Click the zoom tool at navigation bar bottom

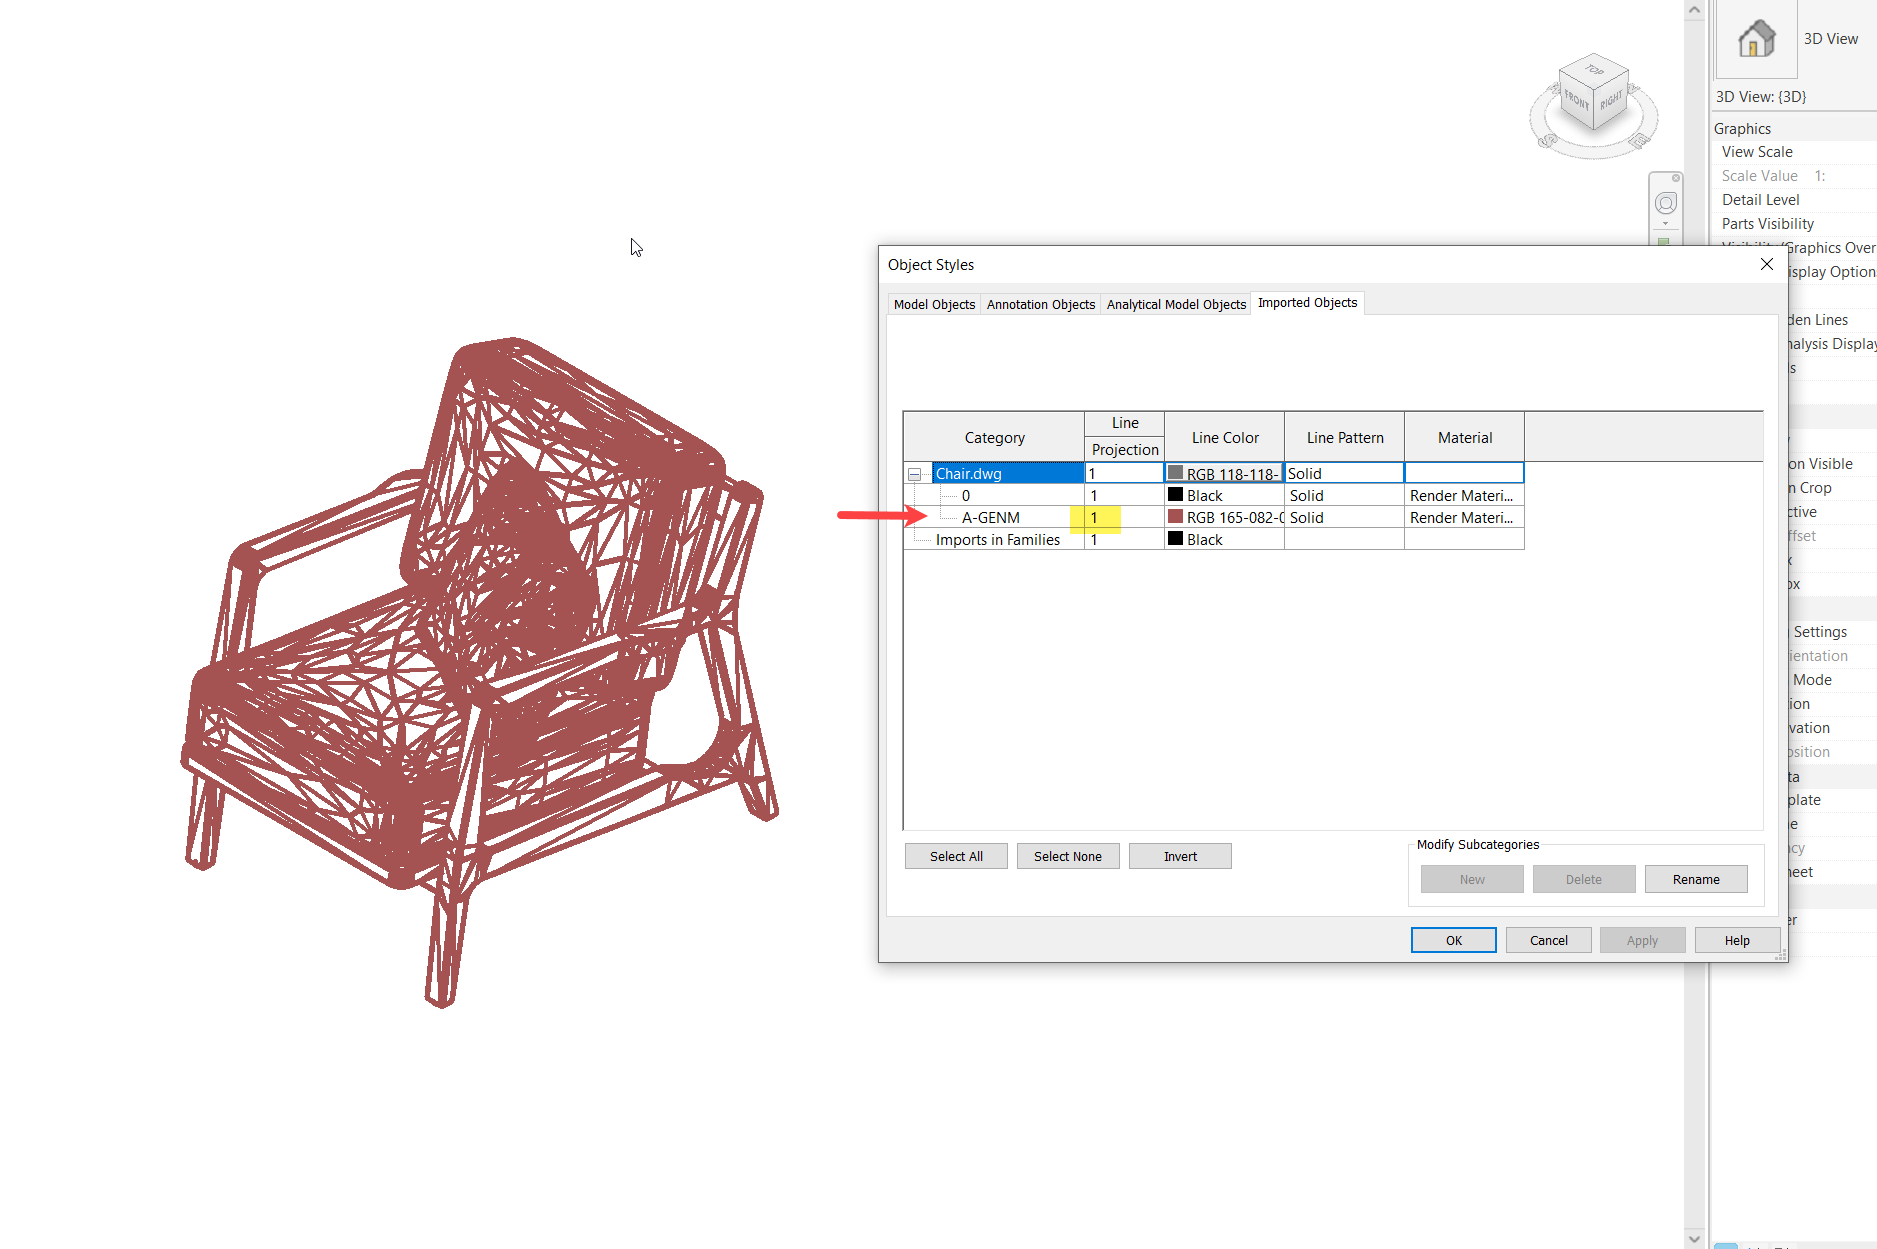click(1664, 241)
